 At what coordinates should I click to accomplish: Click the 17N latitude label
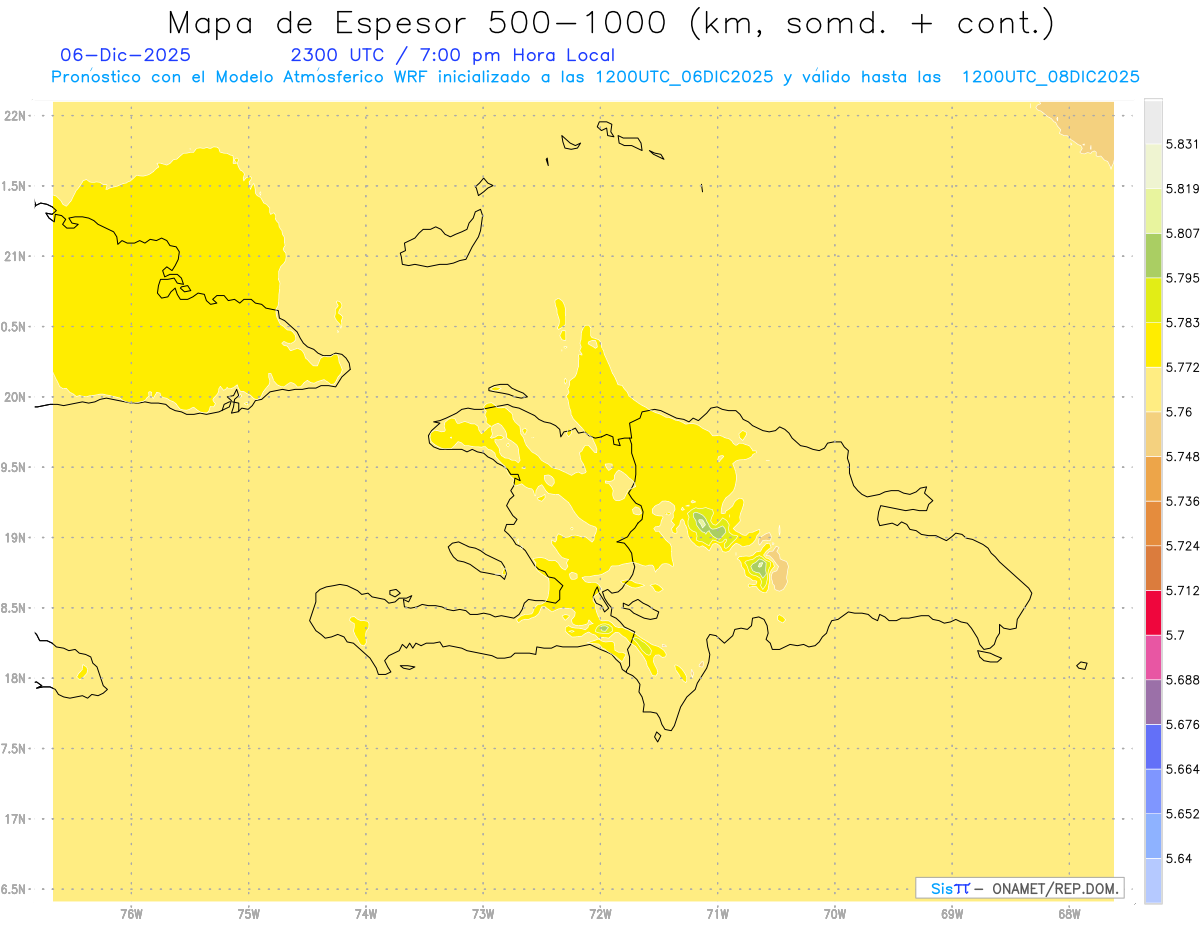click(x=15, y=820)
